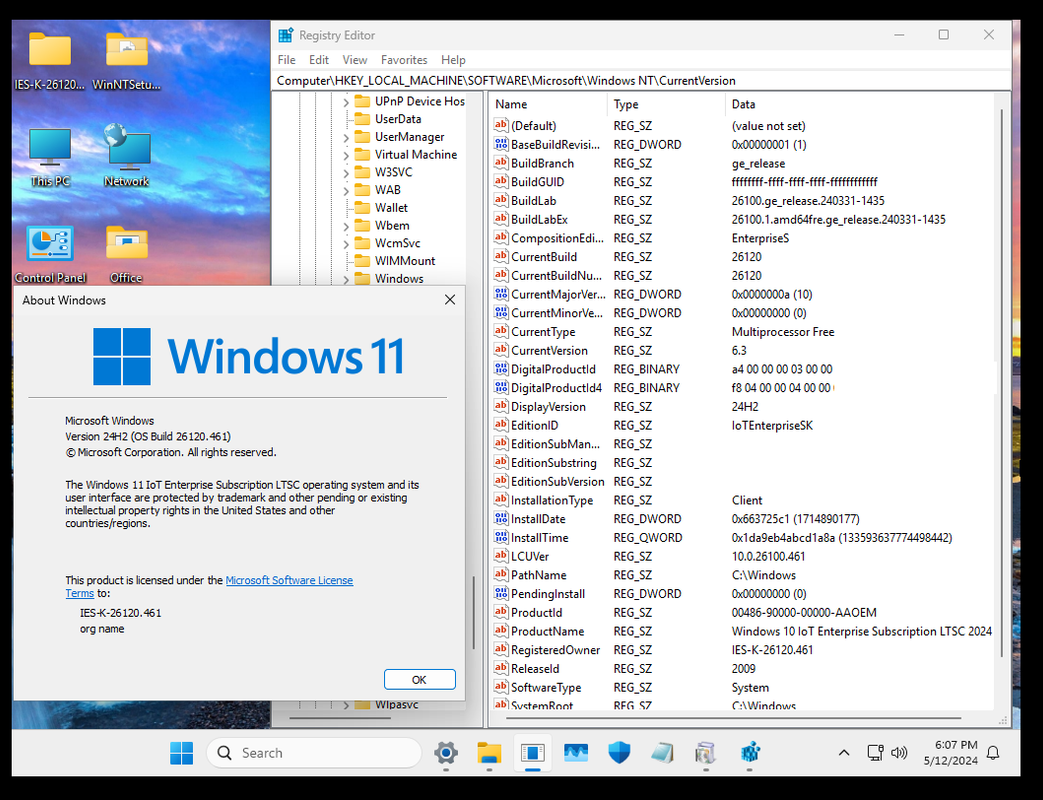The width and height of the screenshot is (1043, 800).
Task: Click the Terms link
Action: [79, 593]
